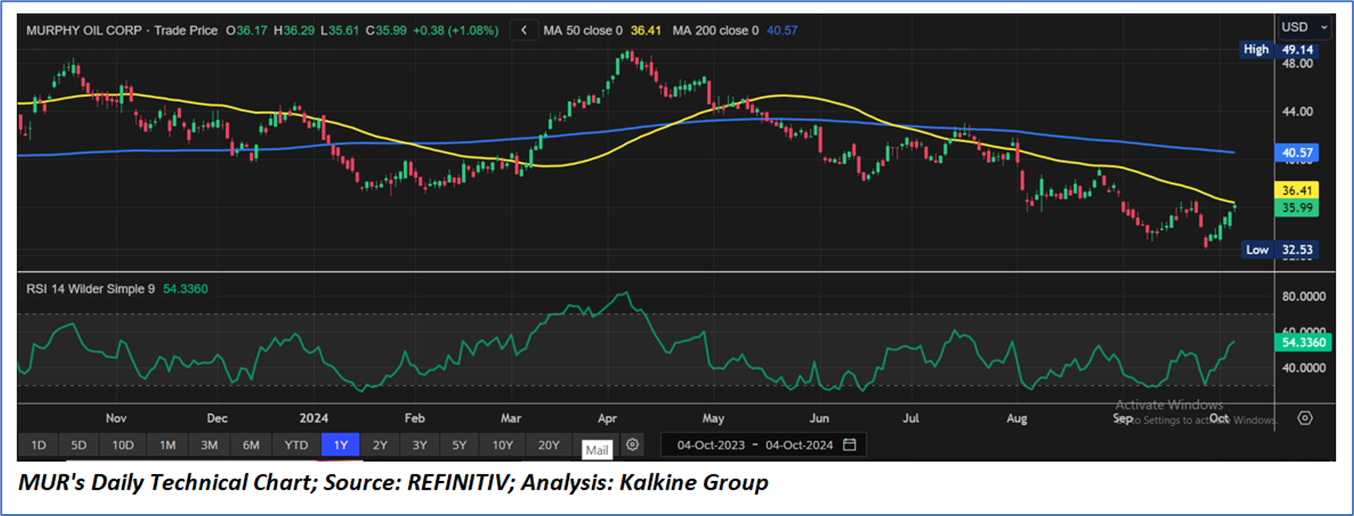The height and width of the screenshot is (516, 1354).
Task: Click the chart caption text below the chart
Action: click(395, 483)
